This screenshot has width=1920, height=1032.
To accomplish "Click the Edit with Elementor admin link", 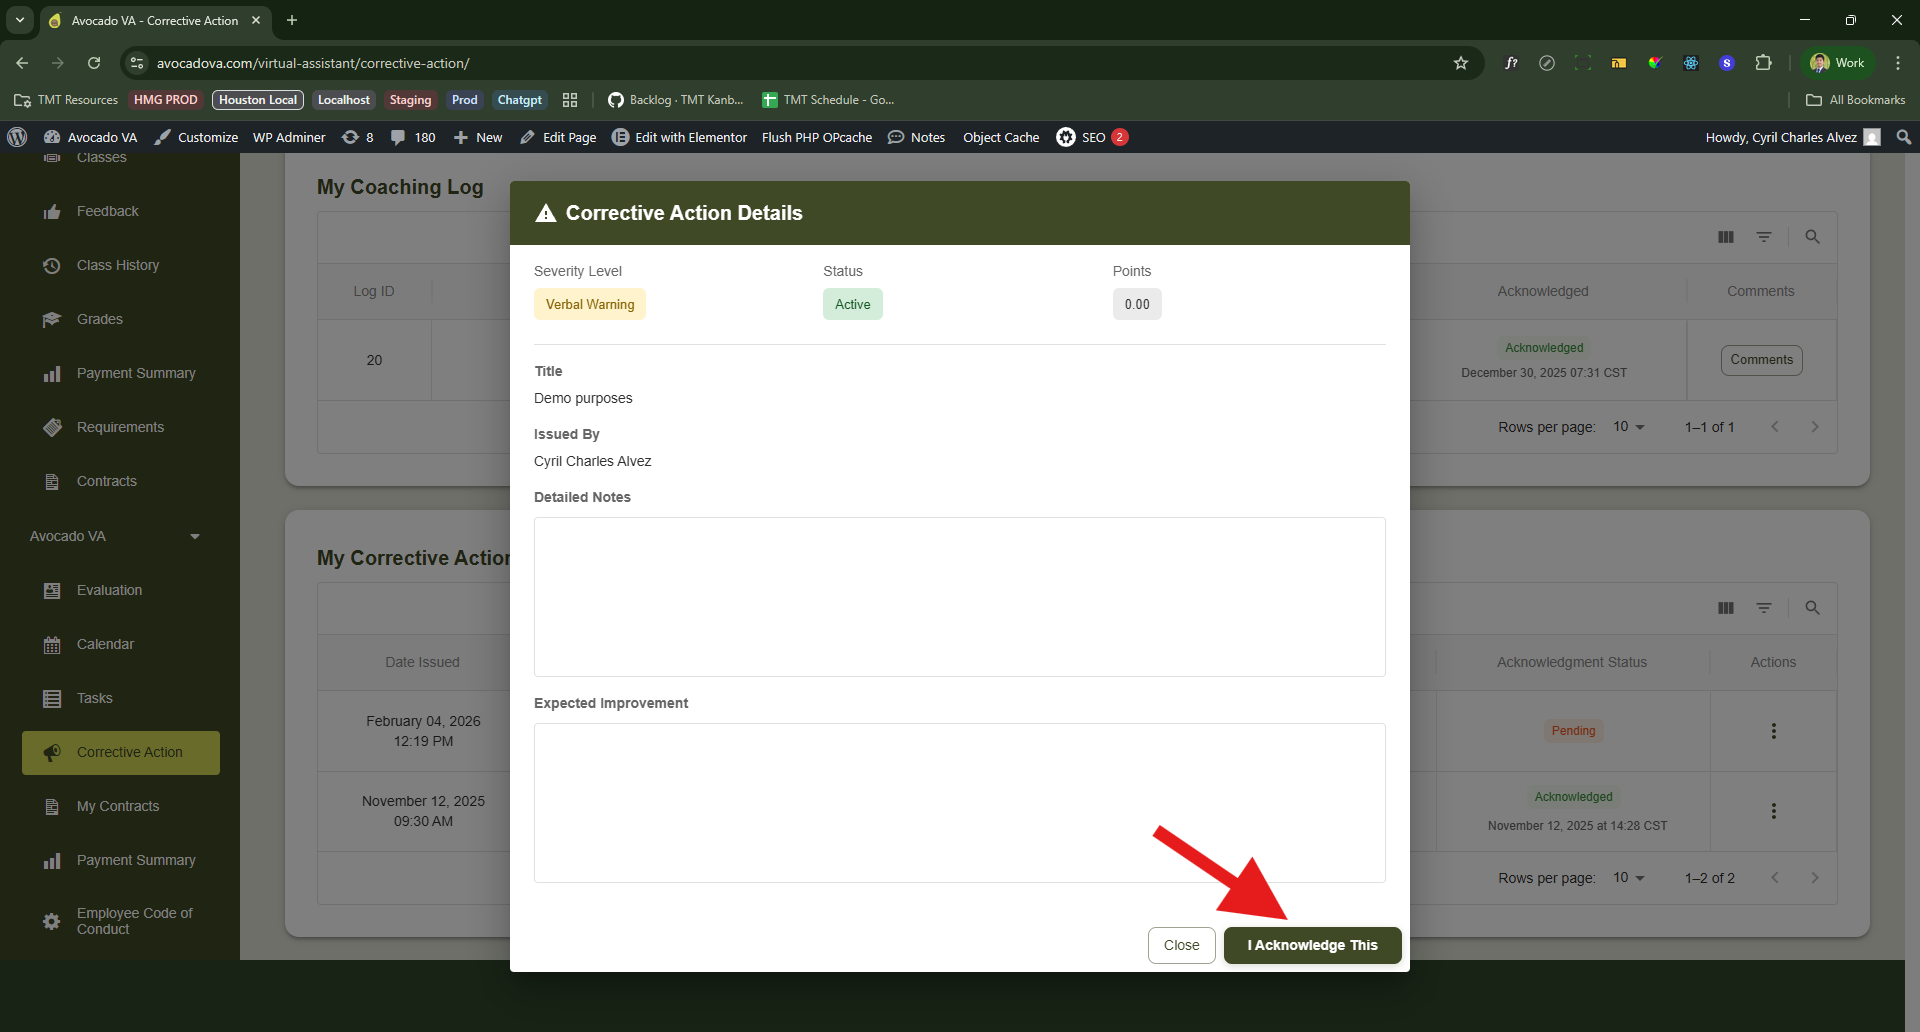I will (x=680, y=137).
